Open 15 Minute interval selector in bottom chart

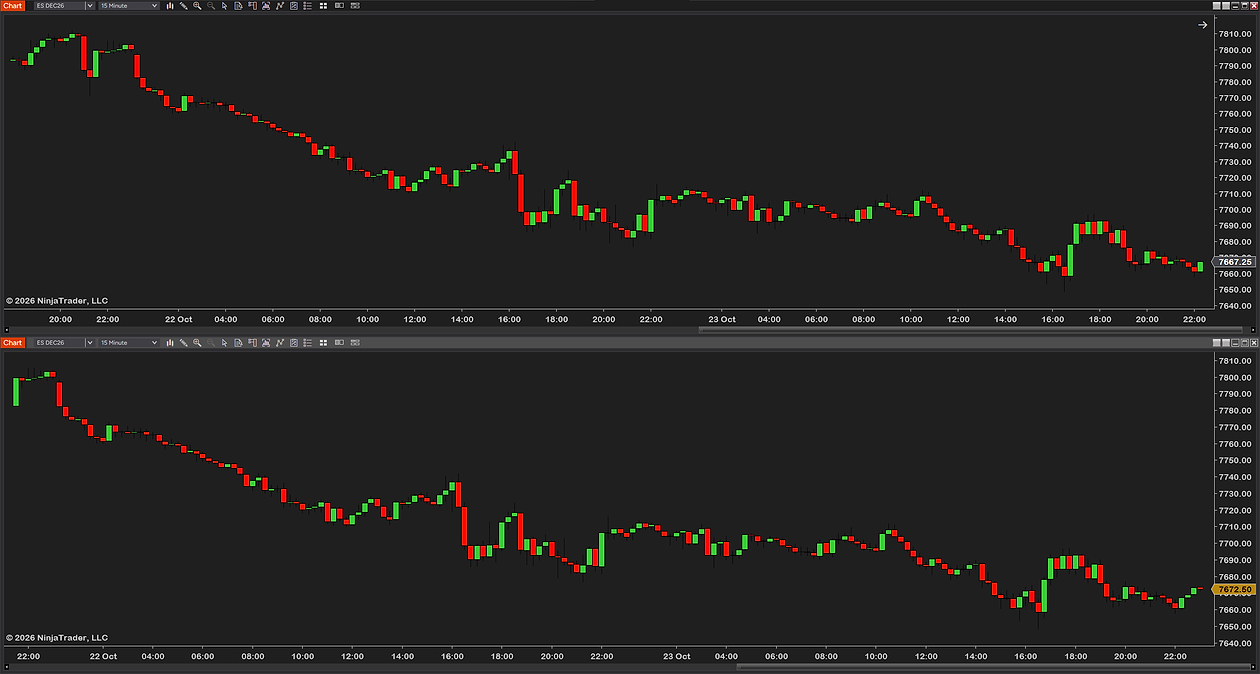click(x=128, y=343)
